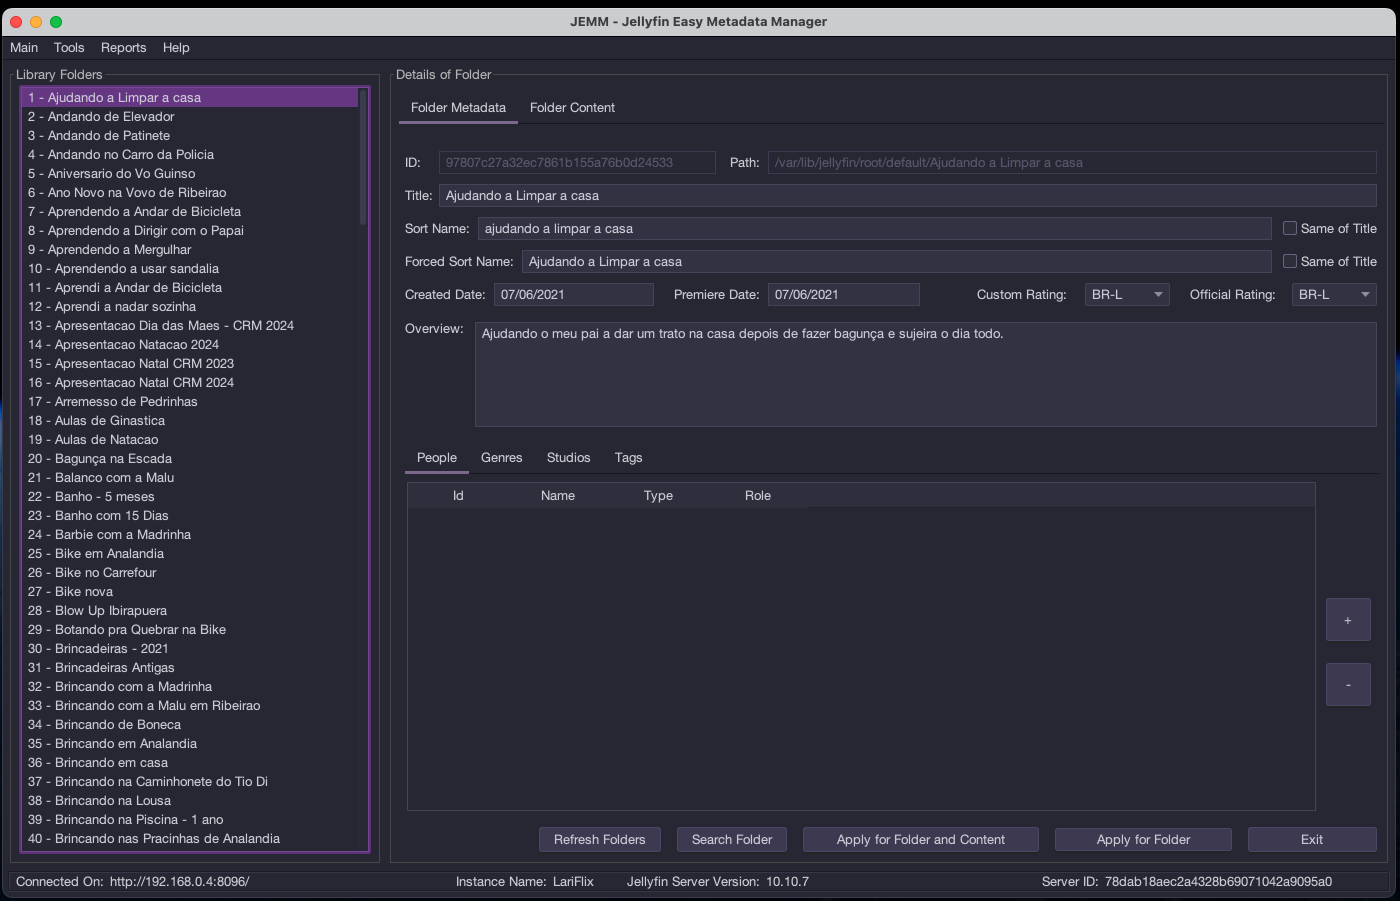The height and width of the screenshot is (901, 1400).
Task: Click the green maximize window button
Action: (56, 22)
